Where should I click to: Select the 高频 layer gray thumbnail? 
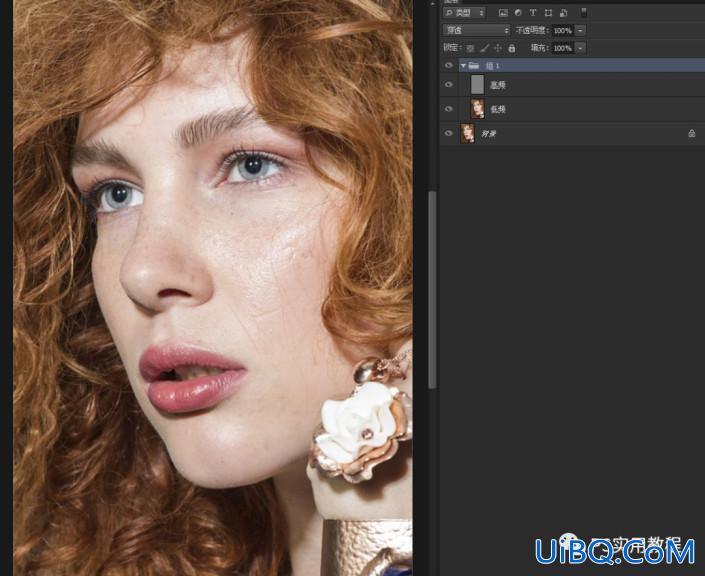pos(477,85)
